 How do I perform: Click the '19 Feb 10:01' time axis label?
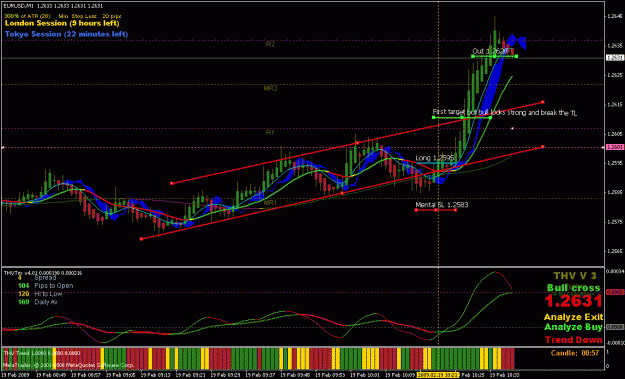coord(366,375)
